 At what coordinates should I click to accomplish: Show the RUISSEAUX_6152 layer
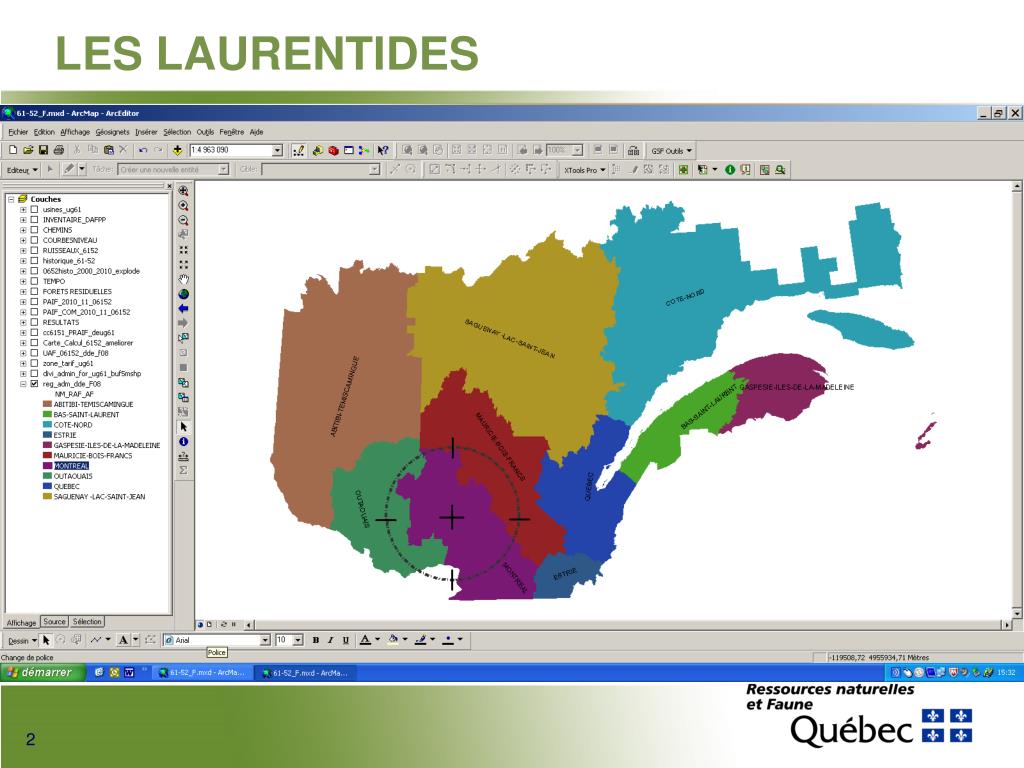pyautogui.click(x=35, y=251)
